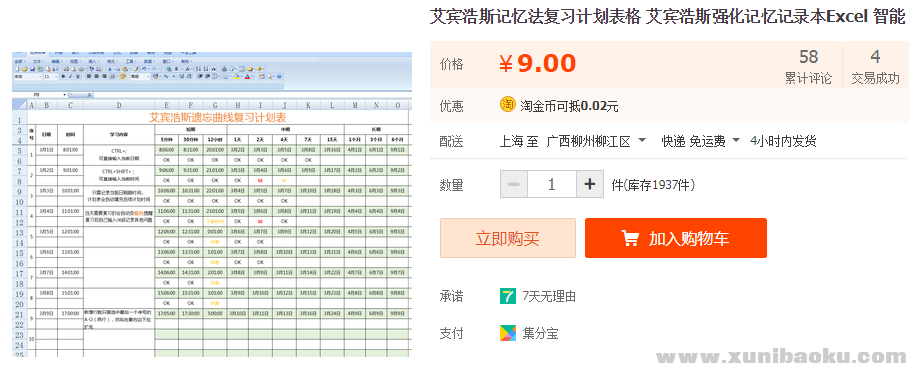The width and height of the screenshot is (909, 369).
Task: Click the 4小时内发货 shipping time text
Action: (x=783, y=141)
